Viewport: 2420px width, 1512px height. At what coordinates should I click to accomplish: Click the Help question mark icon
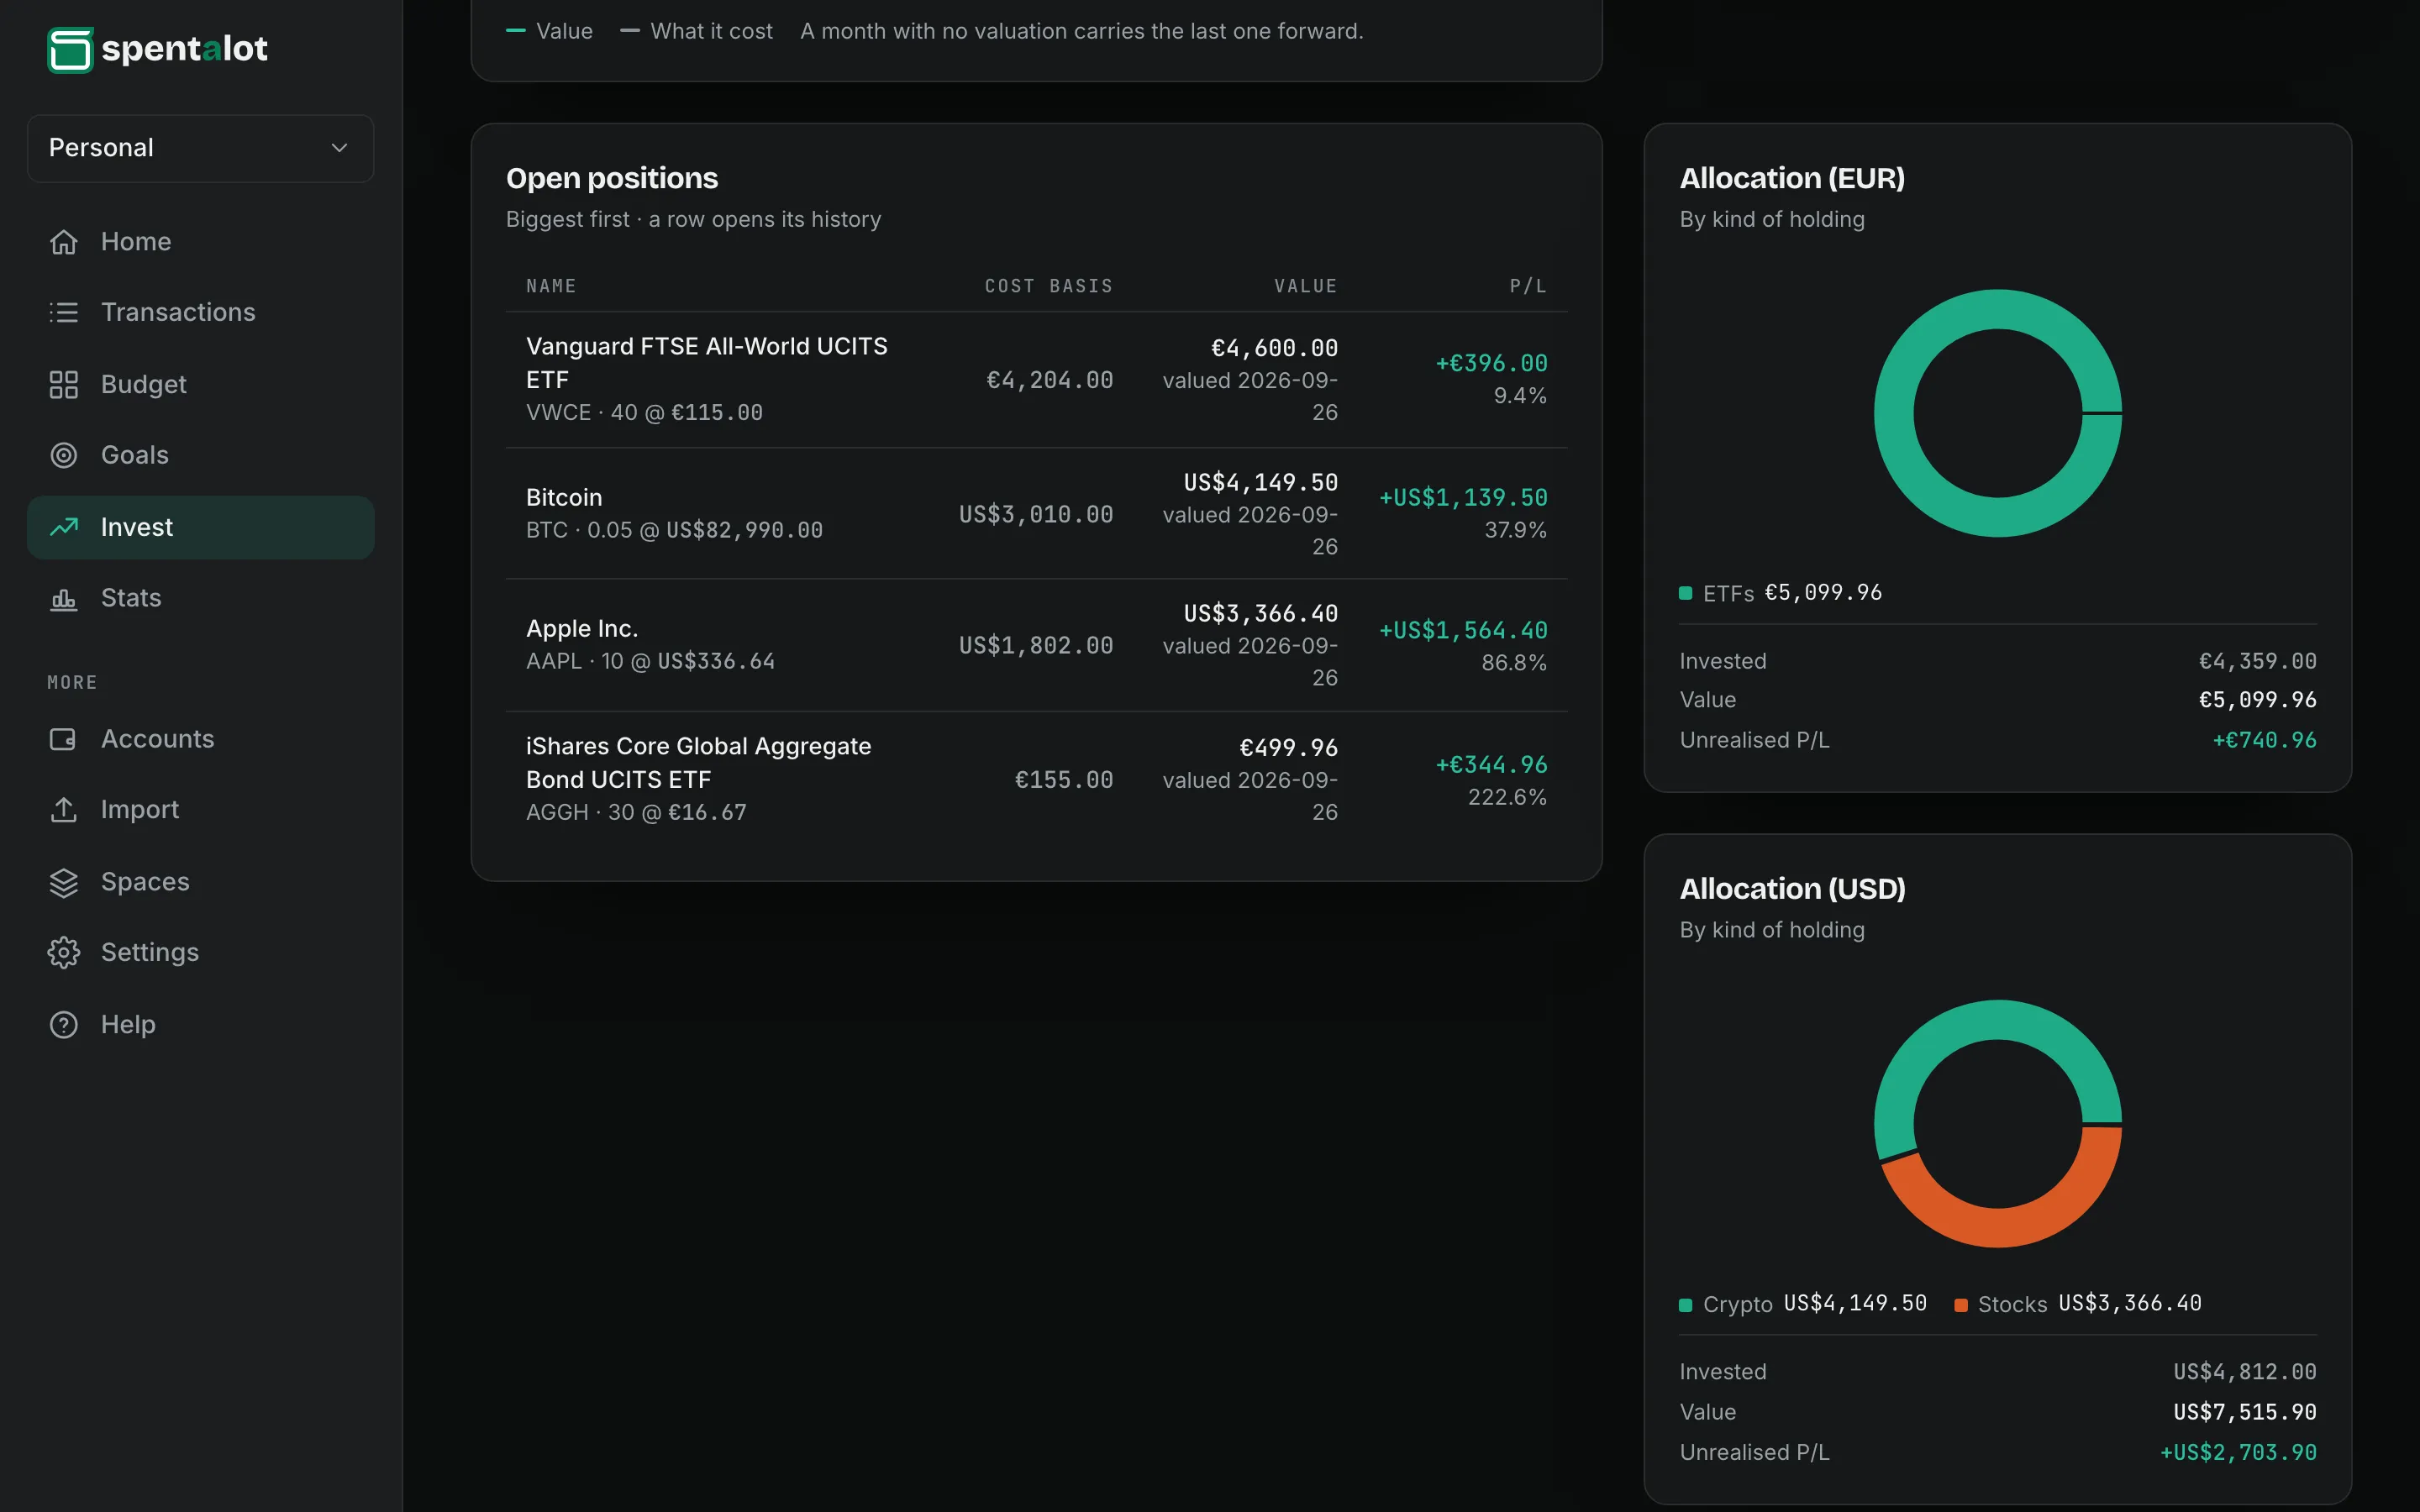point(64,1024)
